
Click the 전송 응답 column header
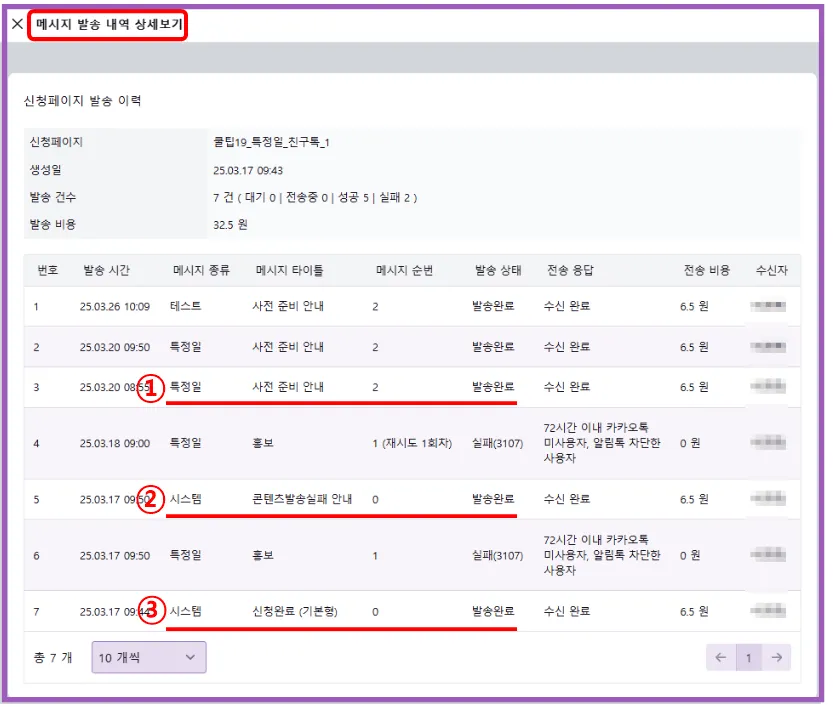(x=570, y=270)
